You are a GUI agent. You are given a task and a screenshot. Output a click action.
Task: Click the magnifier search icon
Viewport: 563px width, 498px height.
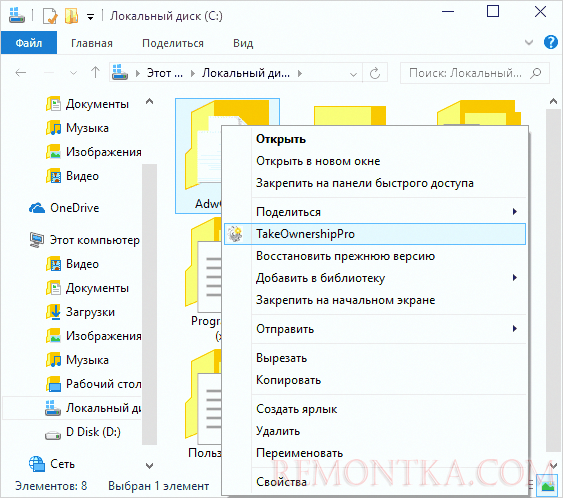[536, 73]
